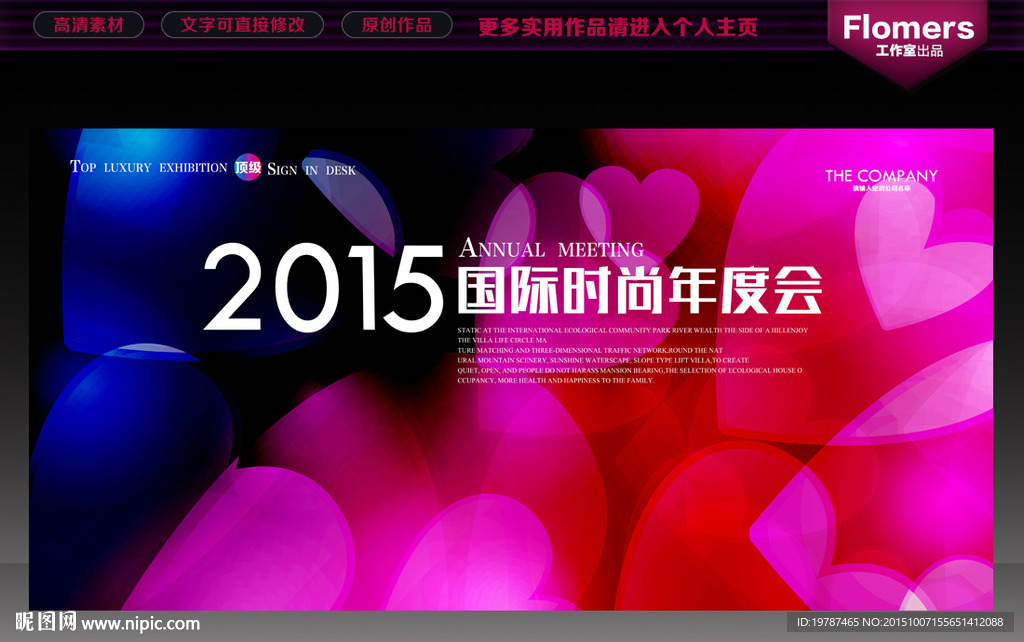1024x642 pixels.
Task: Click the 'STATIC AT THE INTERNATIONAL' paragraph line
Action: (632, 330)
